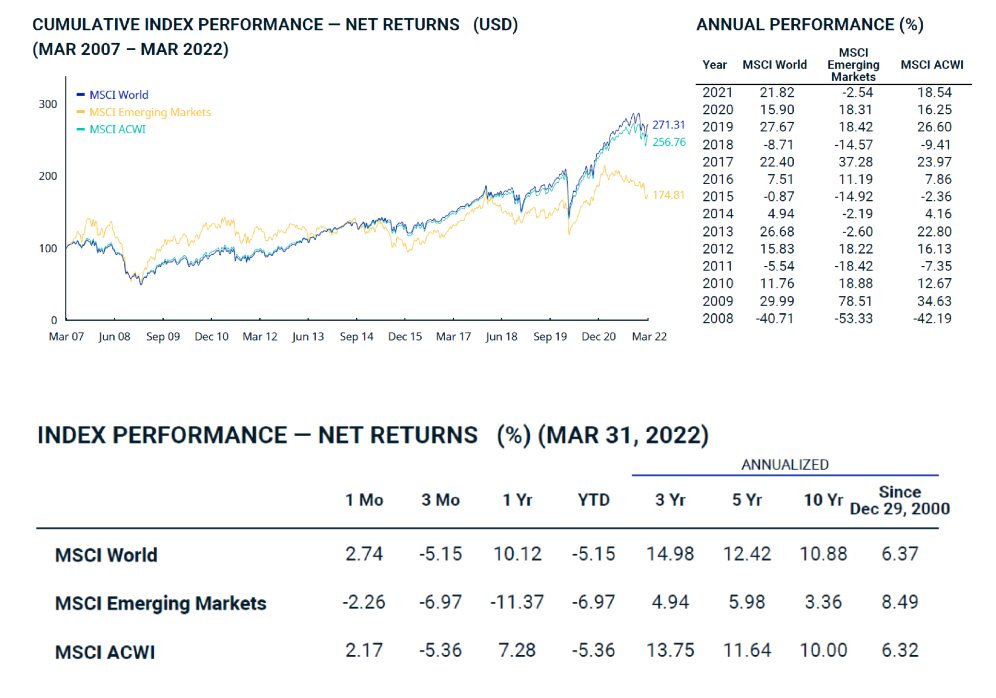The image size is (996, 698).
Task: Select the 1 Mo column header
Action: pos(364,500)
